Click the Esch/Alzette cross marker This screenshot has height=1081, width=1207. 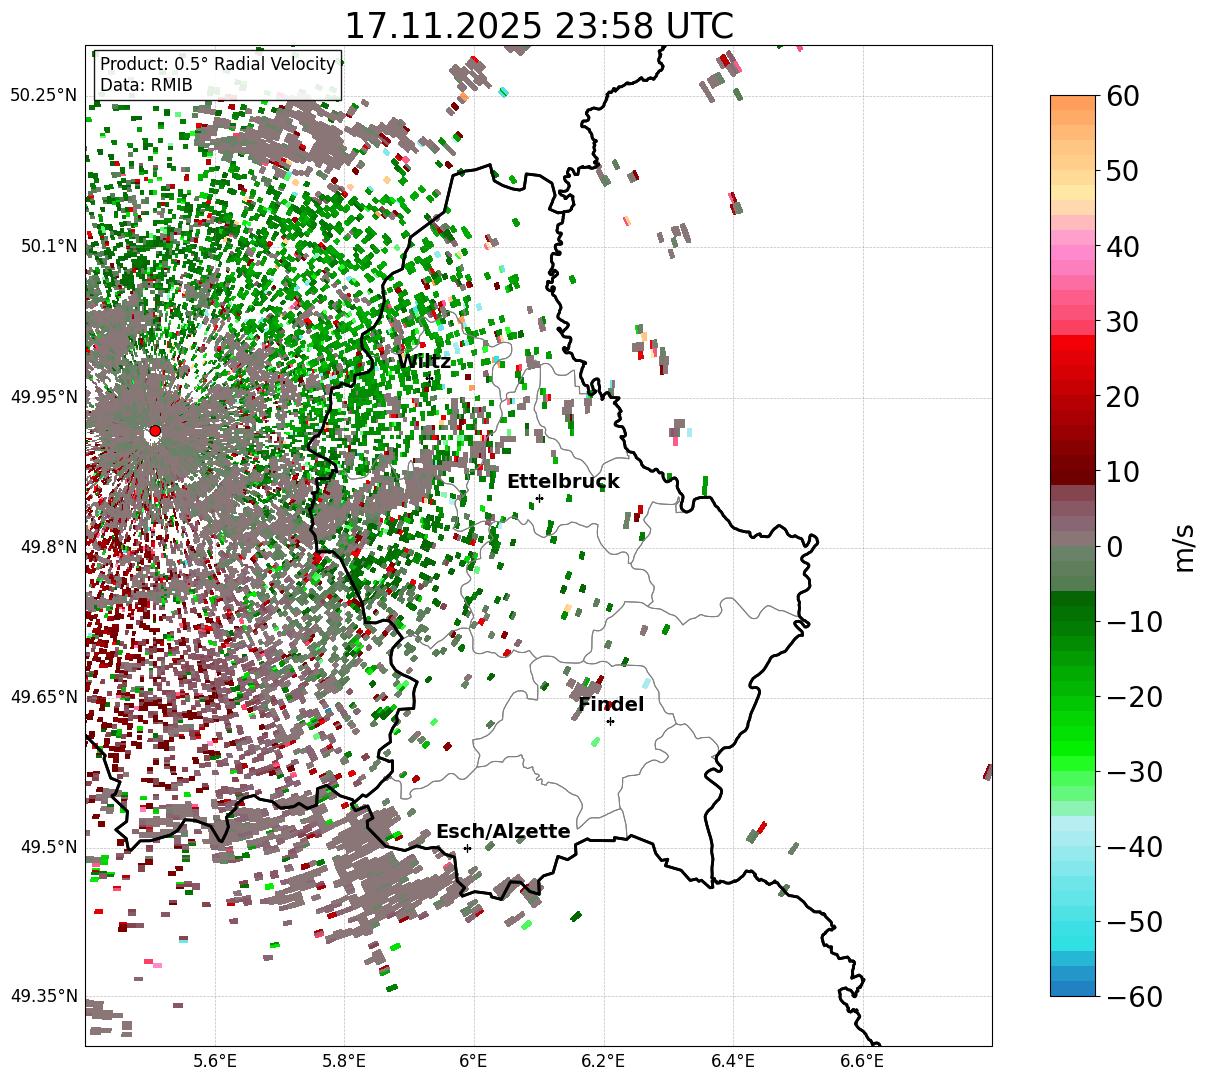(467, 848)
